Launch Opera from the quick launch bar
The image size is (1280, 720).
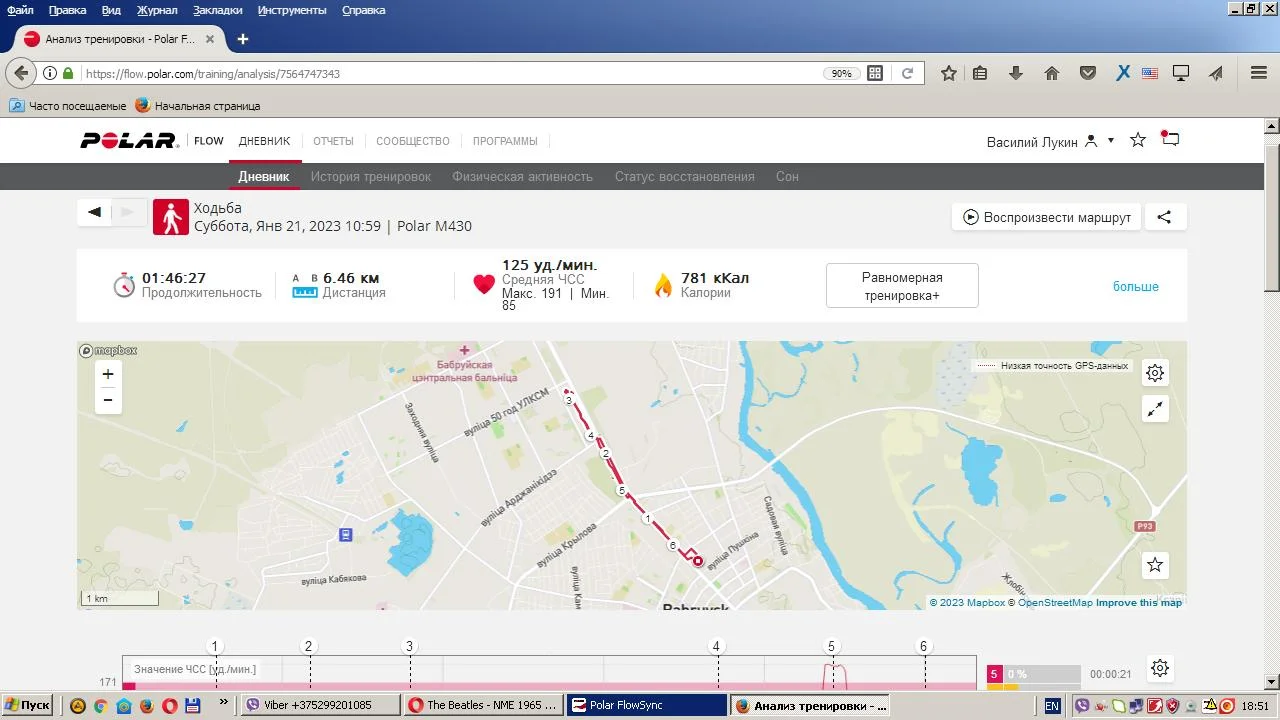169,705
